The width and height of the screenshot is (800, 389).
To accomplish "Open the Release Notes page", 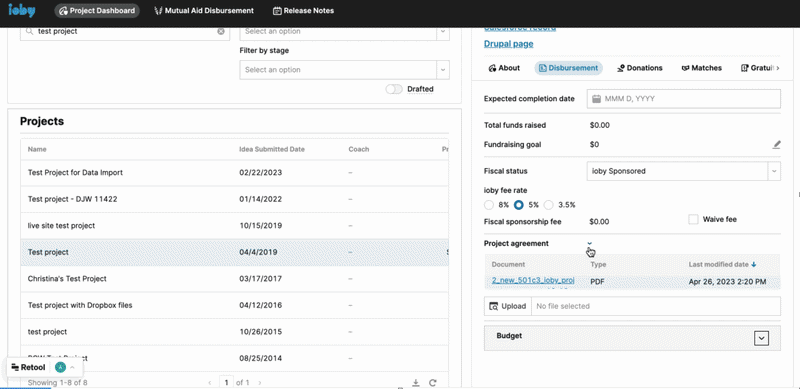I will [304, 11].
